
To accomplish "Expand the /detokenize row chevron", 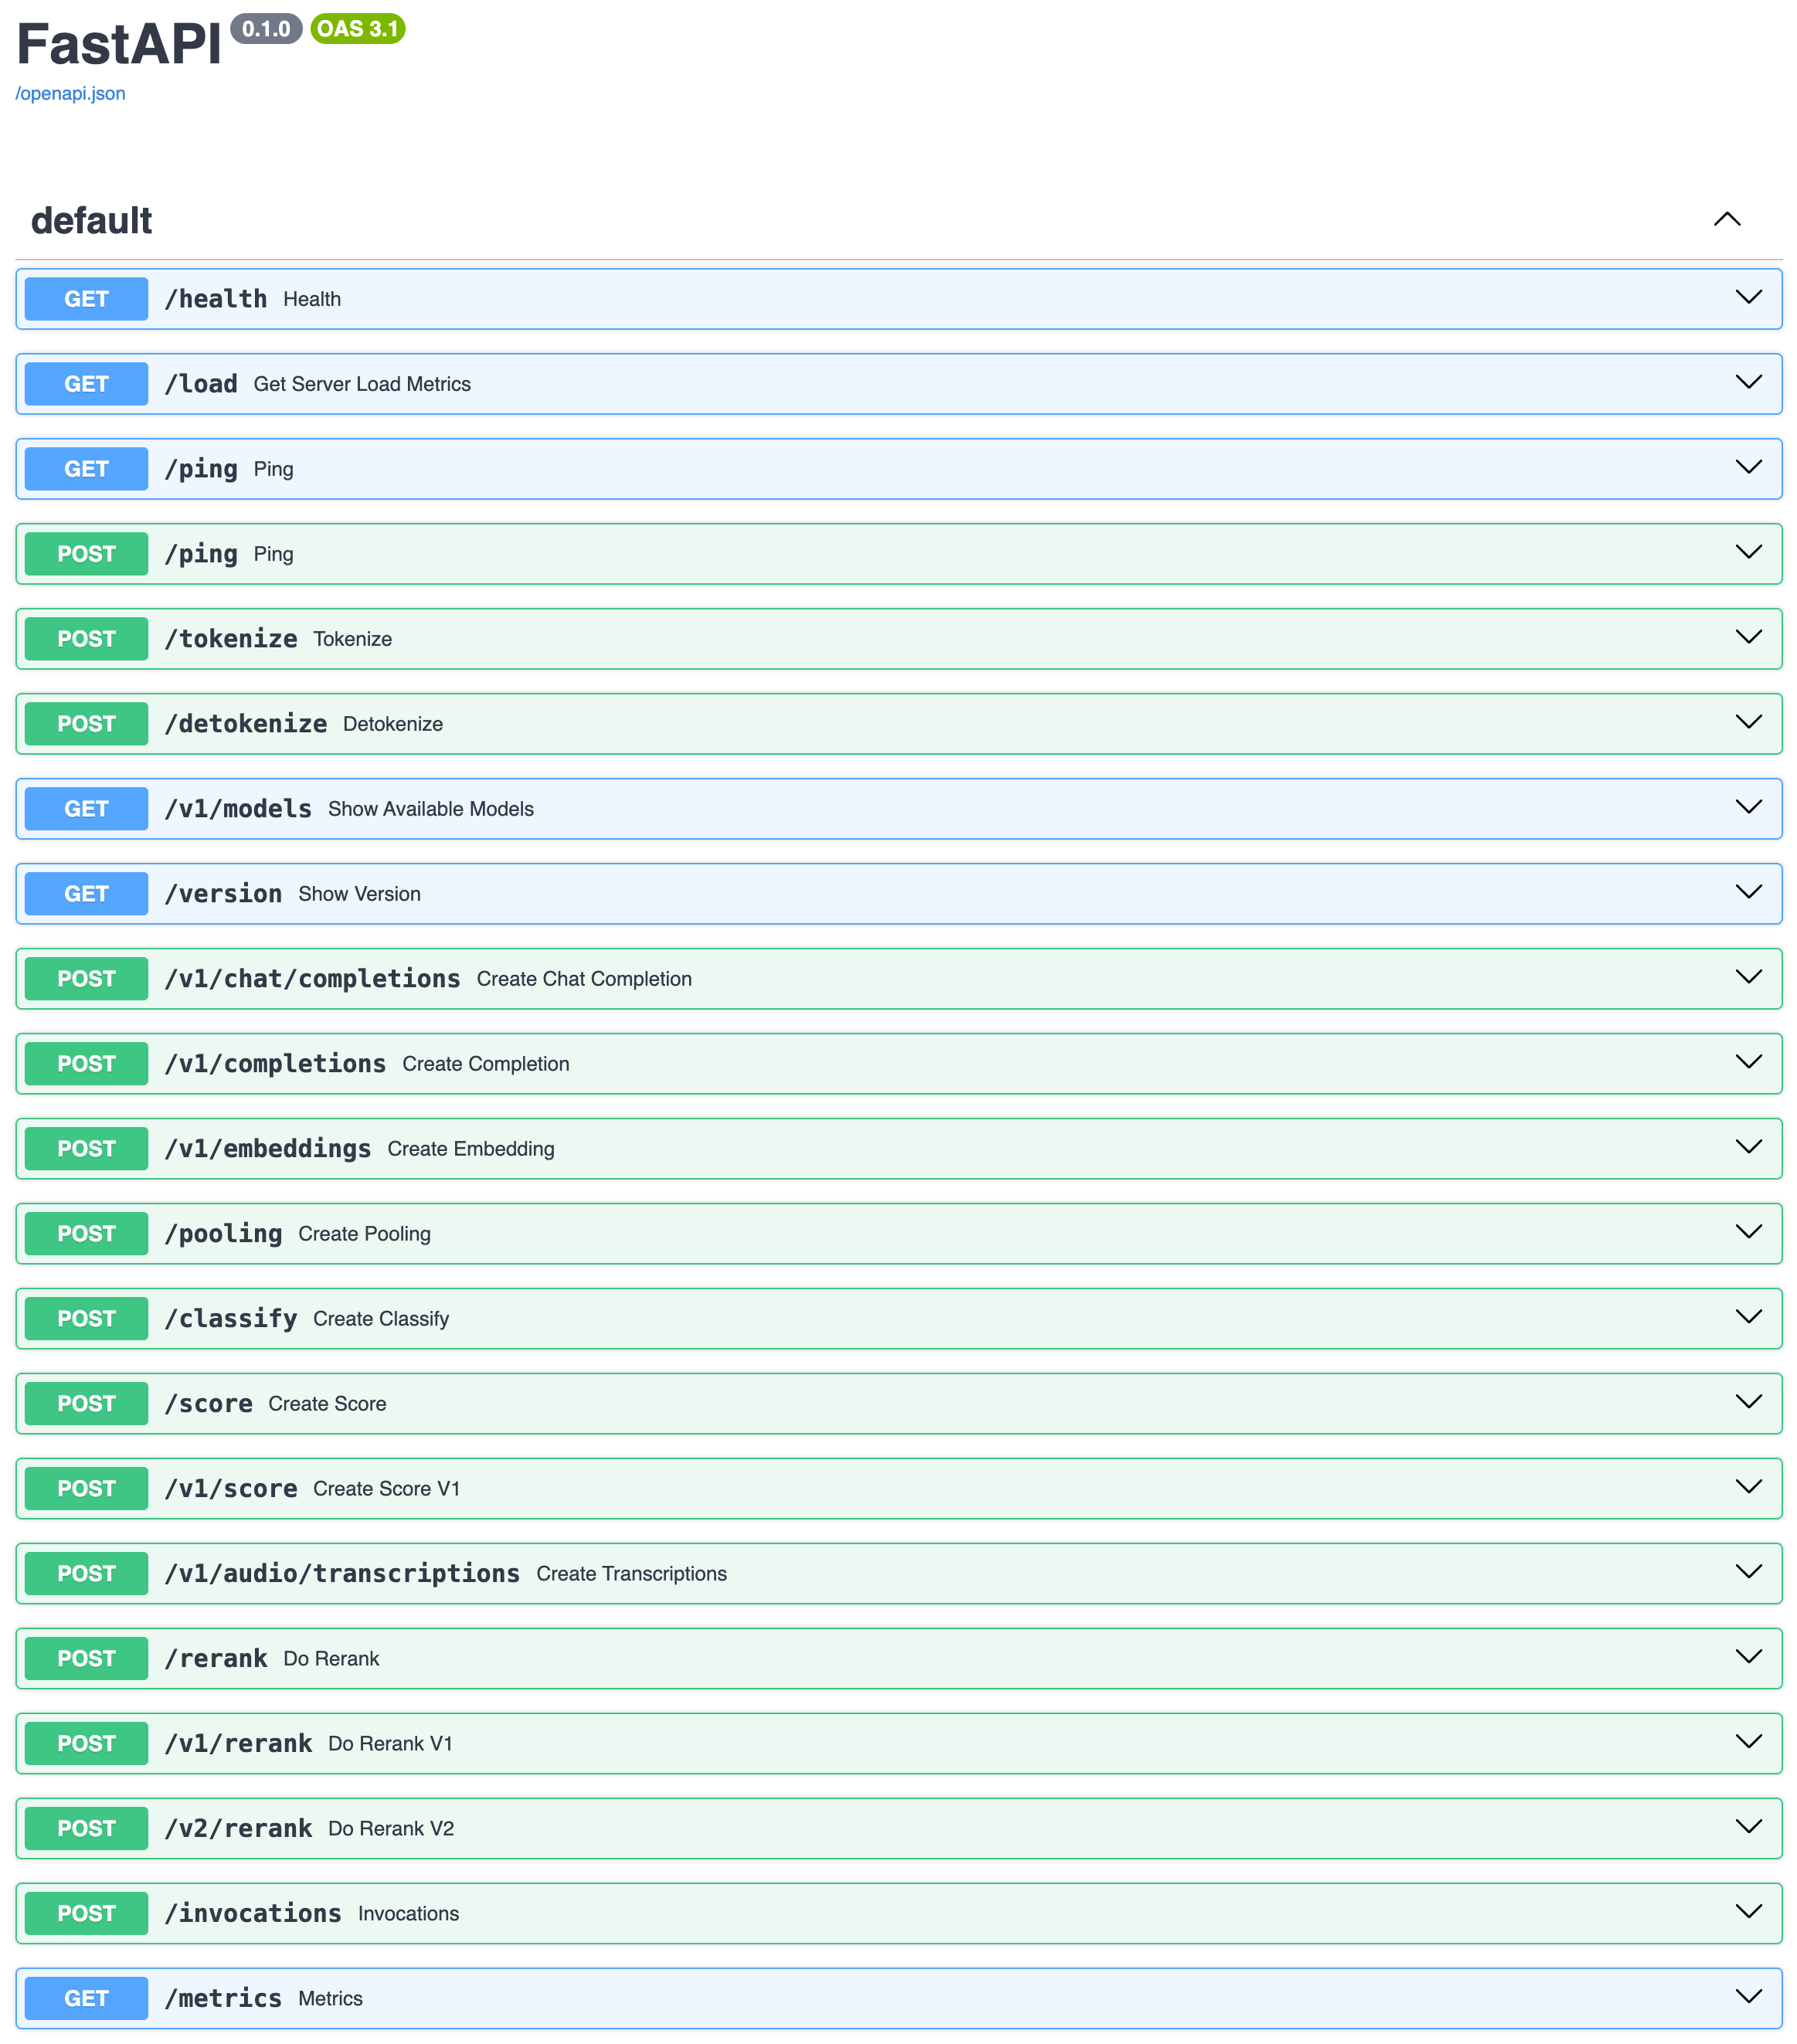I will (1747, 722).
